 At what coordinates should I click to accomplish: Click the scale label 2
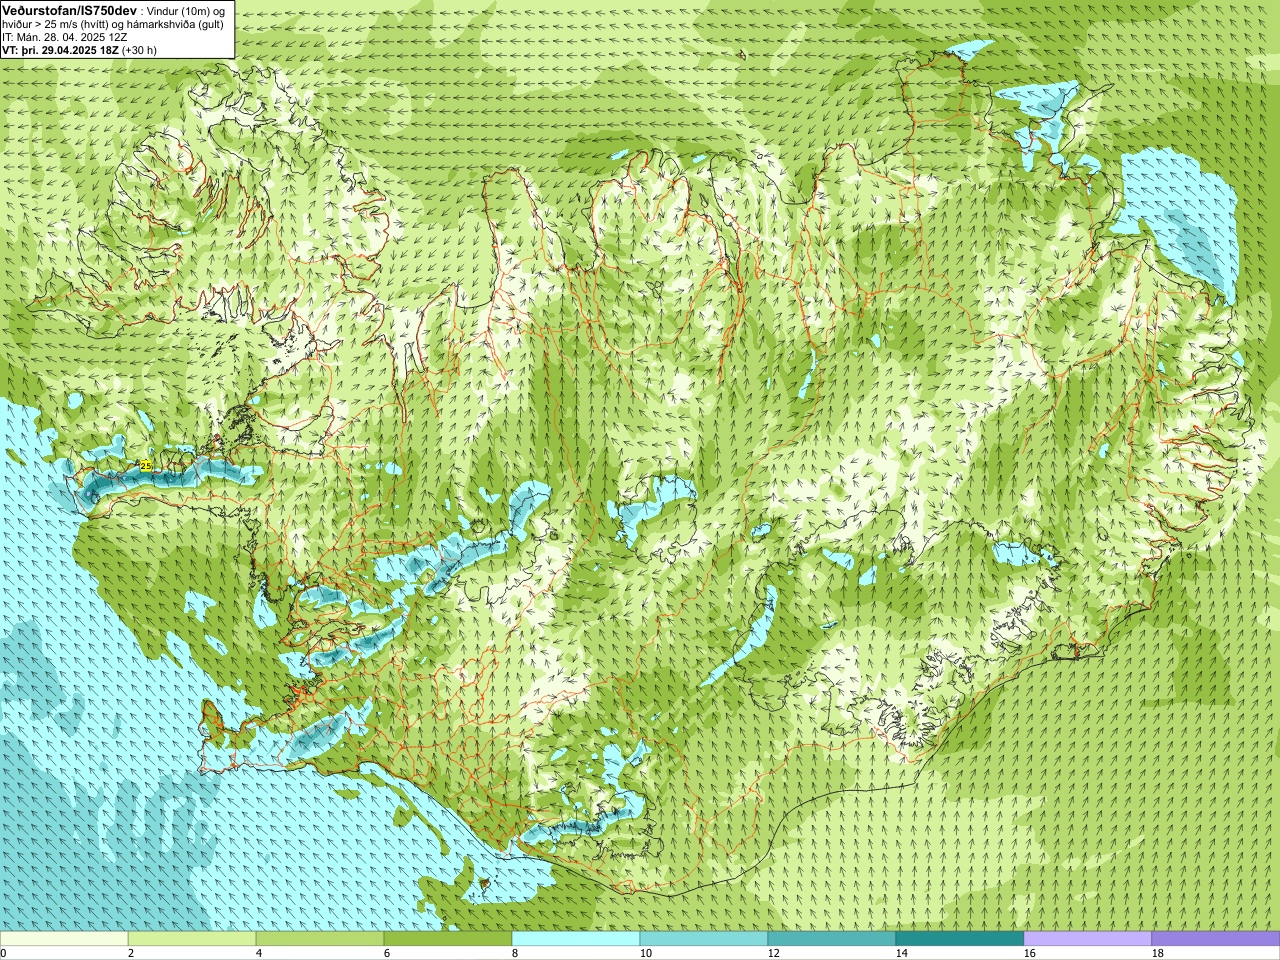click(x=131, y=954)
